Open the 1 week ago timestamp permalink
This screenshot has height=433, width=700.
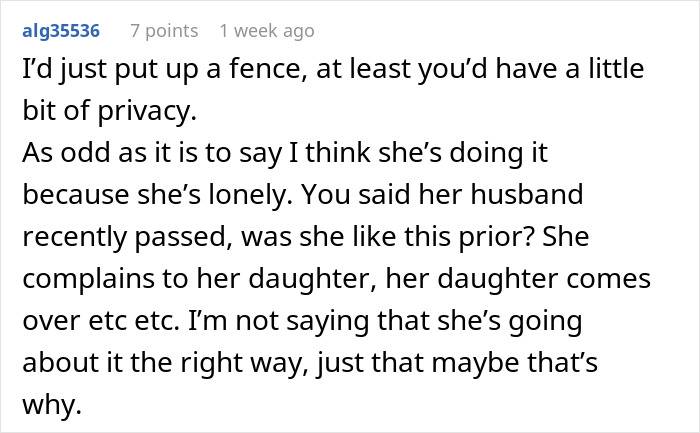(x=267, y=31)
